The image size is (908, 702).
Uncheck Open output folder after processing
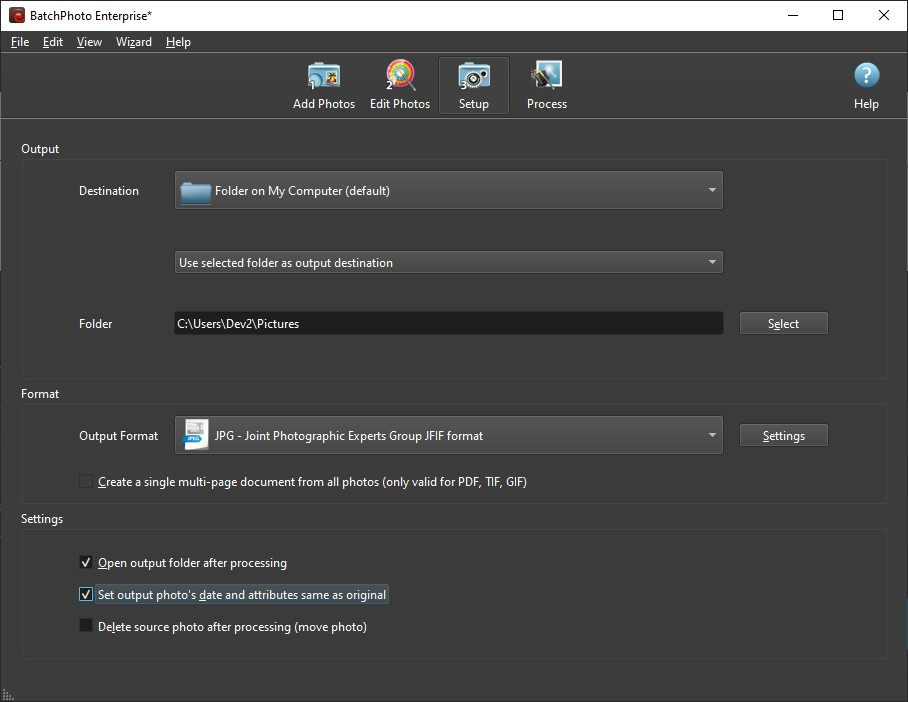click(86, 563)
